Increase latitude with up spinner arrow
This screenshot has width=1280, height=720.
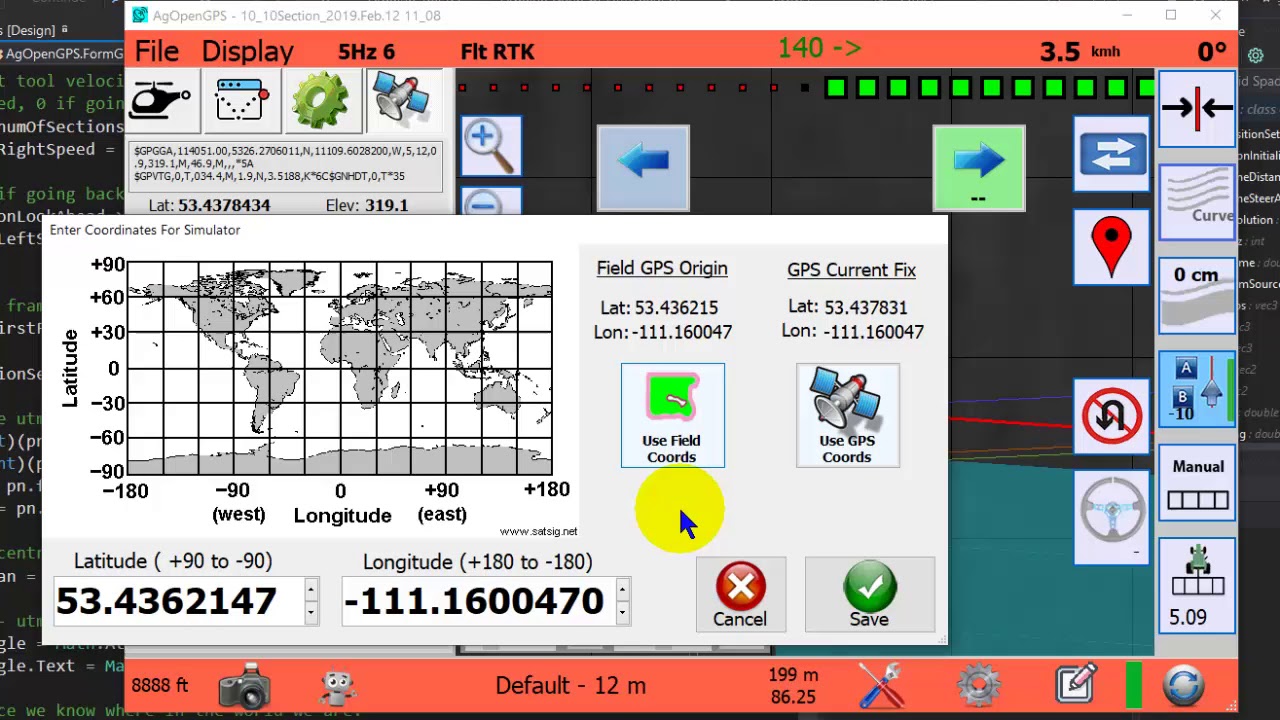[x=311, y=589]
